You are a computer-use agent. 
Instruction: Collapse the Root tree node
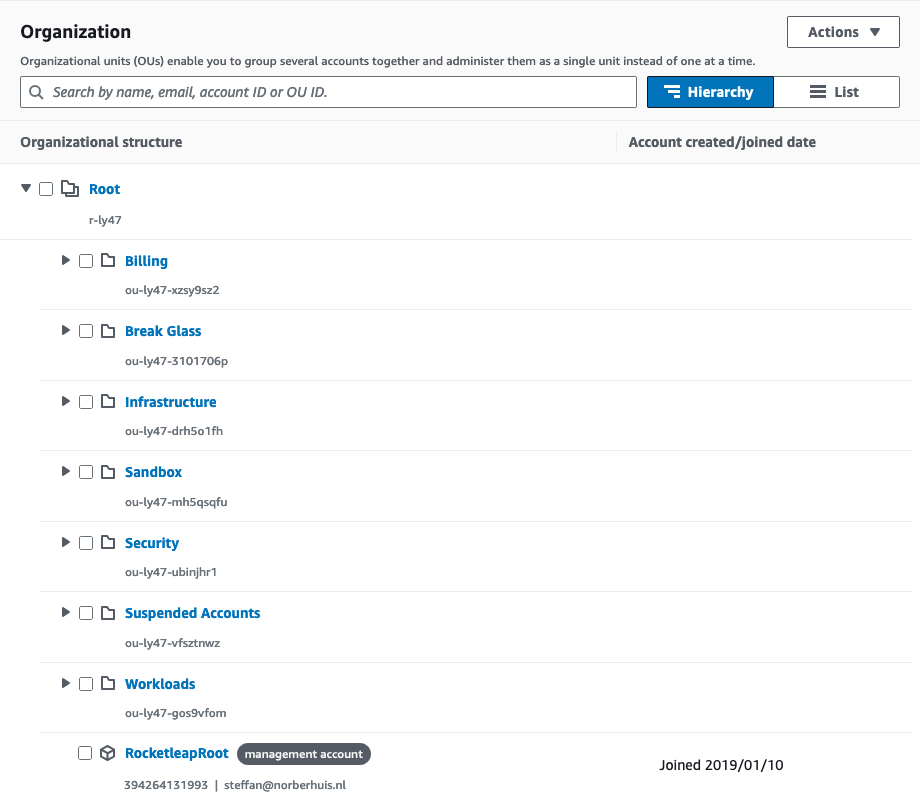(26, 189)
